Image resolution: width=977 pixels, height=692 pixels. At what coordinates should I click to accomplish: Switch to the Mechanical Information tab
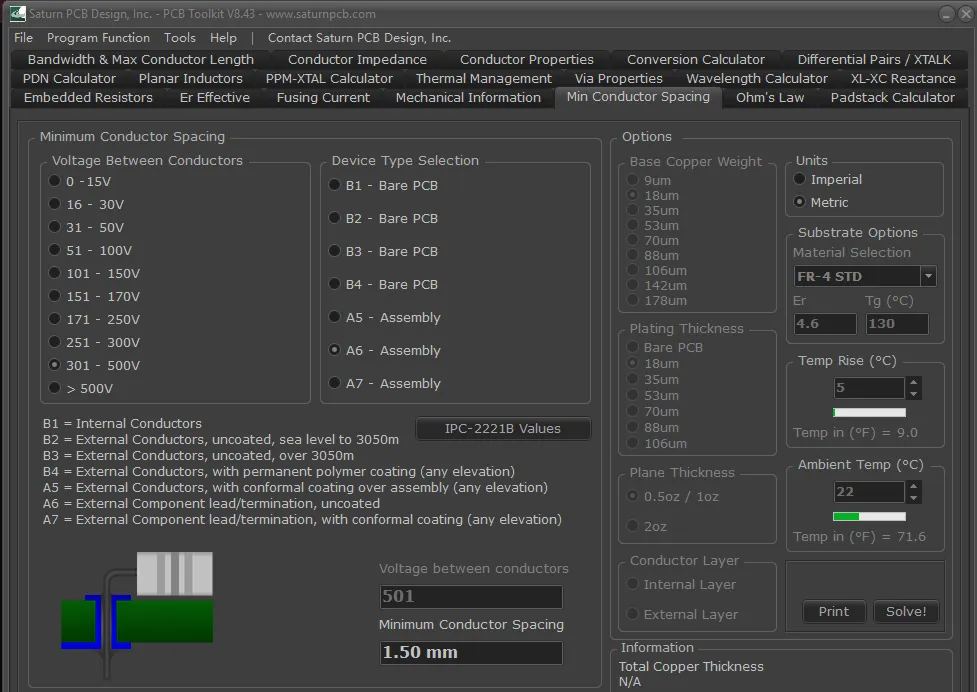click(468, 98)
